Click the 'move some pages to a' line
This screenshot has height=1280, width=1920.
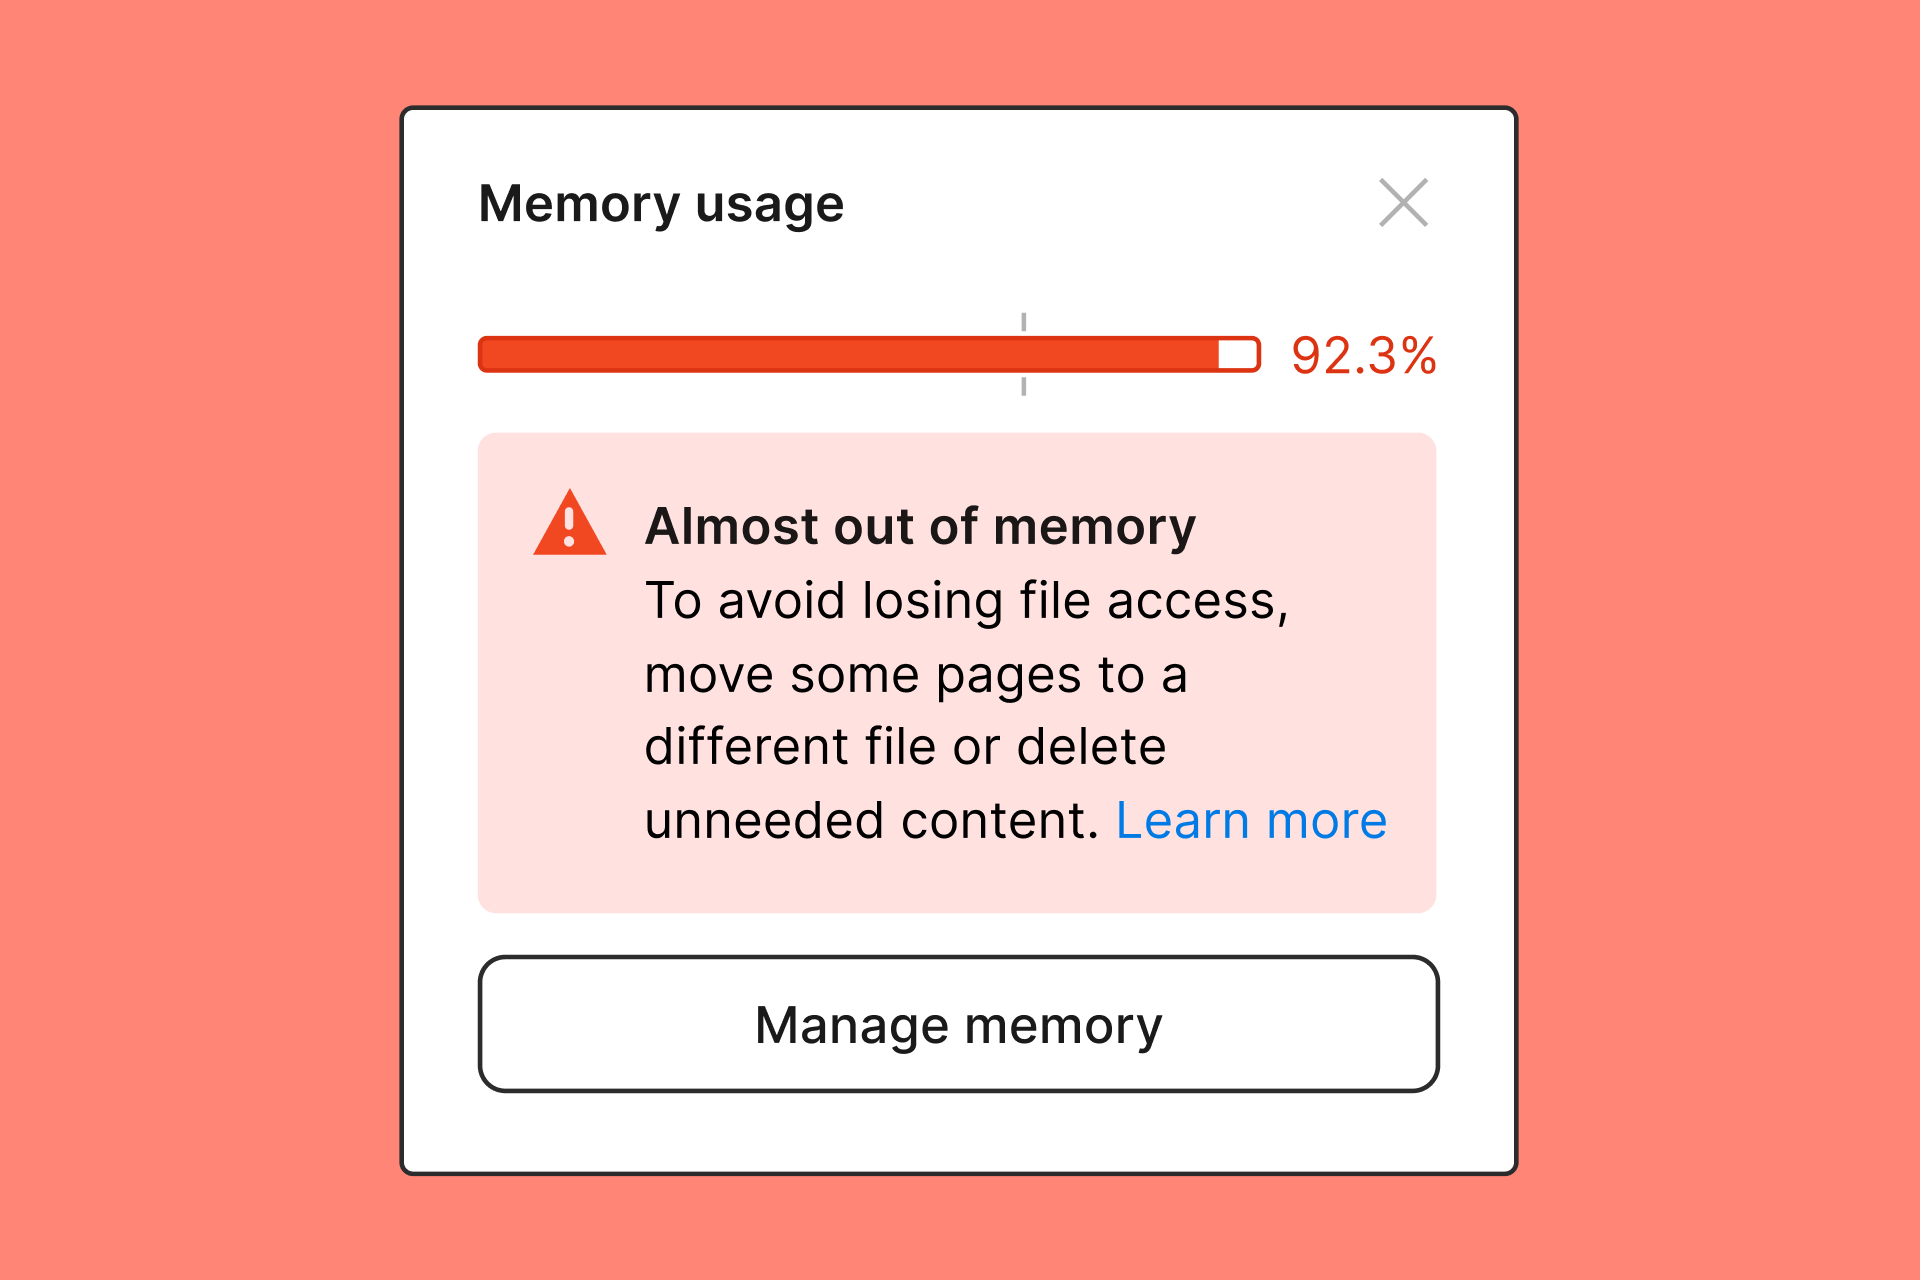(x=916, y=675)
